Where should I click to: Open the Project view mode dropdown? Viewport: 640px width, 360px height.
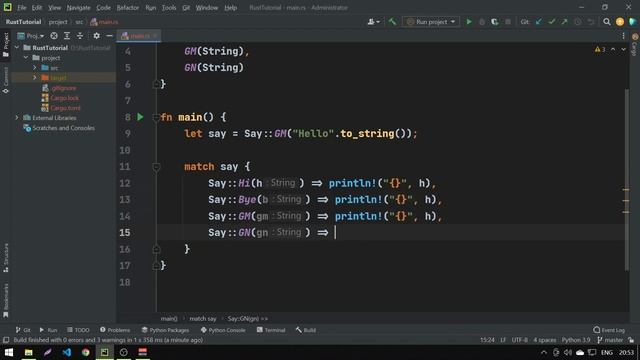tap(31, 36)
